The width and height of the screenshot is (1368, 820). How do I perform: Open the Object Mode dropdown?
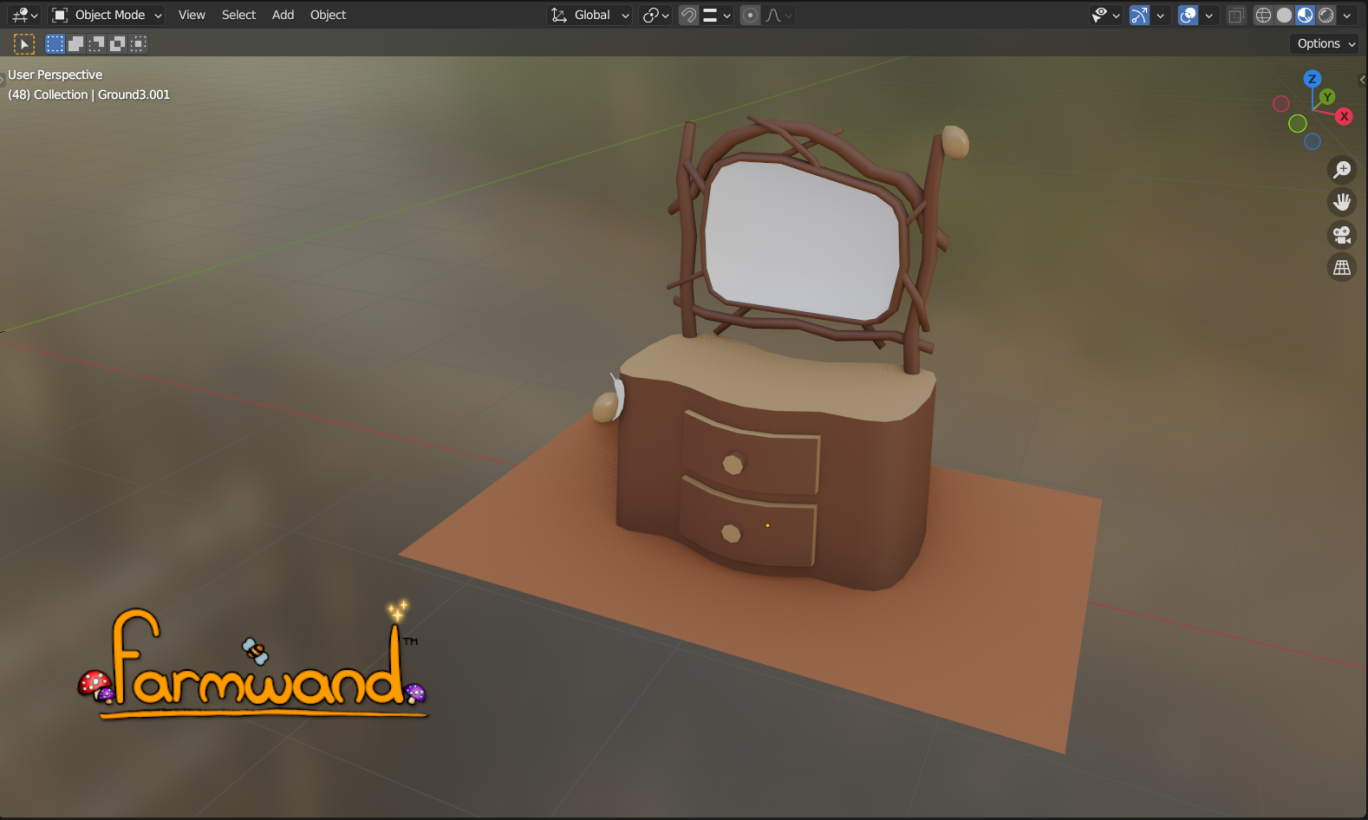click(x=106, y=15)
